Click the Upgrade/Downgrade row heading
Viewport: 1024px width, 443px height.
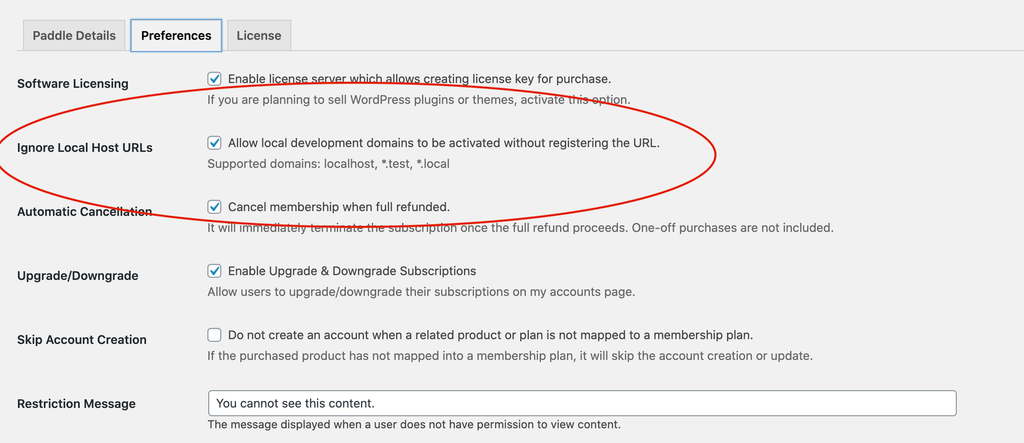tap(78, 276)
